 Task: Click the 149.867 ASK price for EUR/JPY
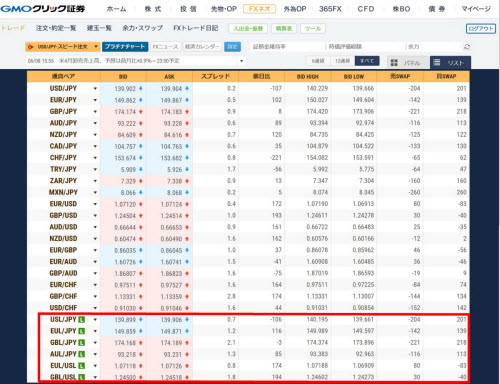(171, 100)
